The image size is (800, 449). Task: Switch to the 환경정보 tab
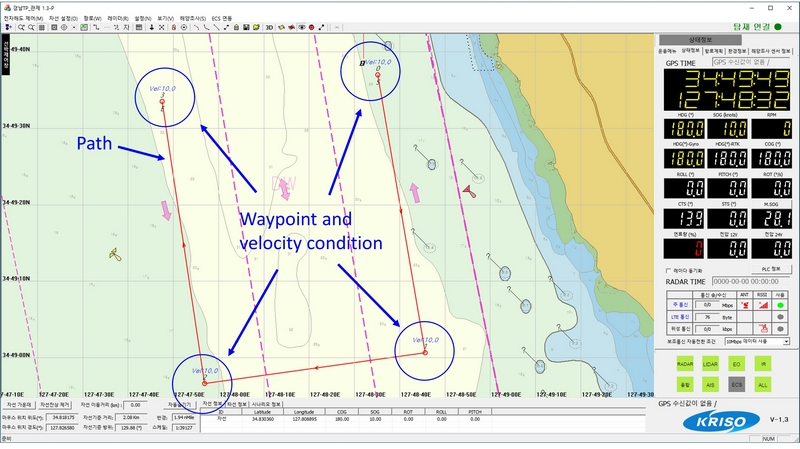point(737,51)
